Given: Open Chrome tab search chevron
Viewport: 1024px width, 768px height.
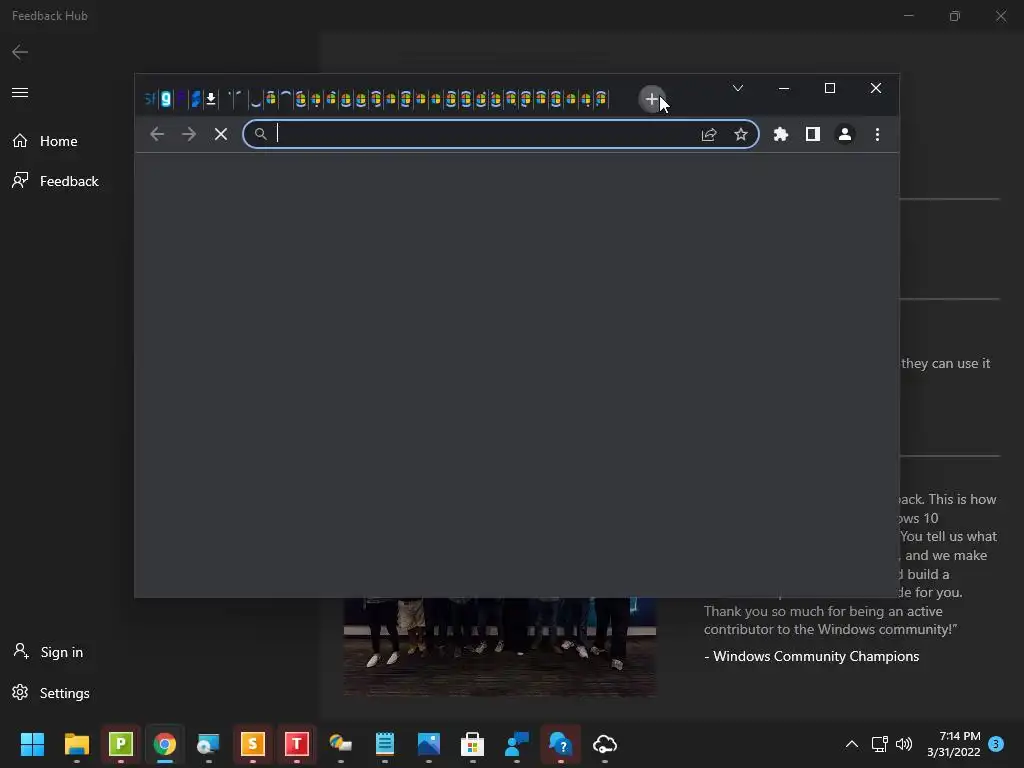Looking at the screenshot, I should pos(738,88).
